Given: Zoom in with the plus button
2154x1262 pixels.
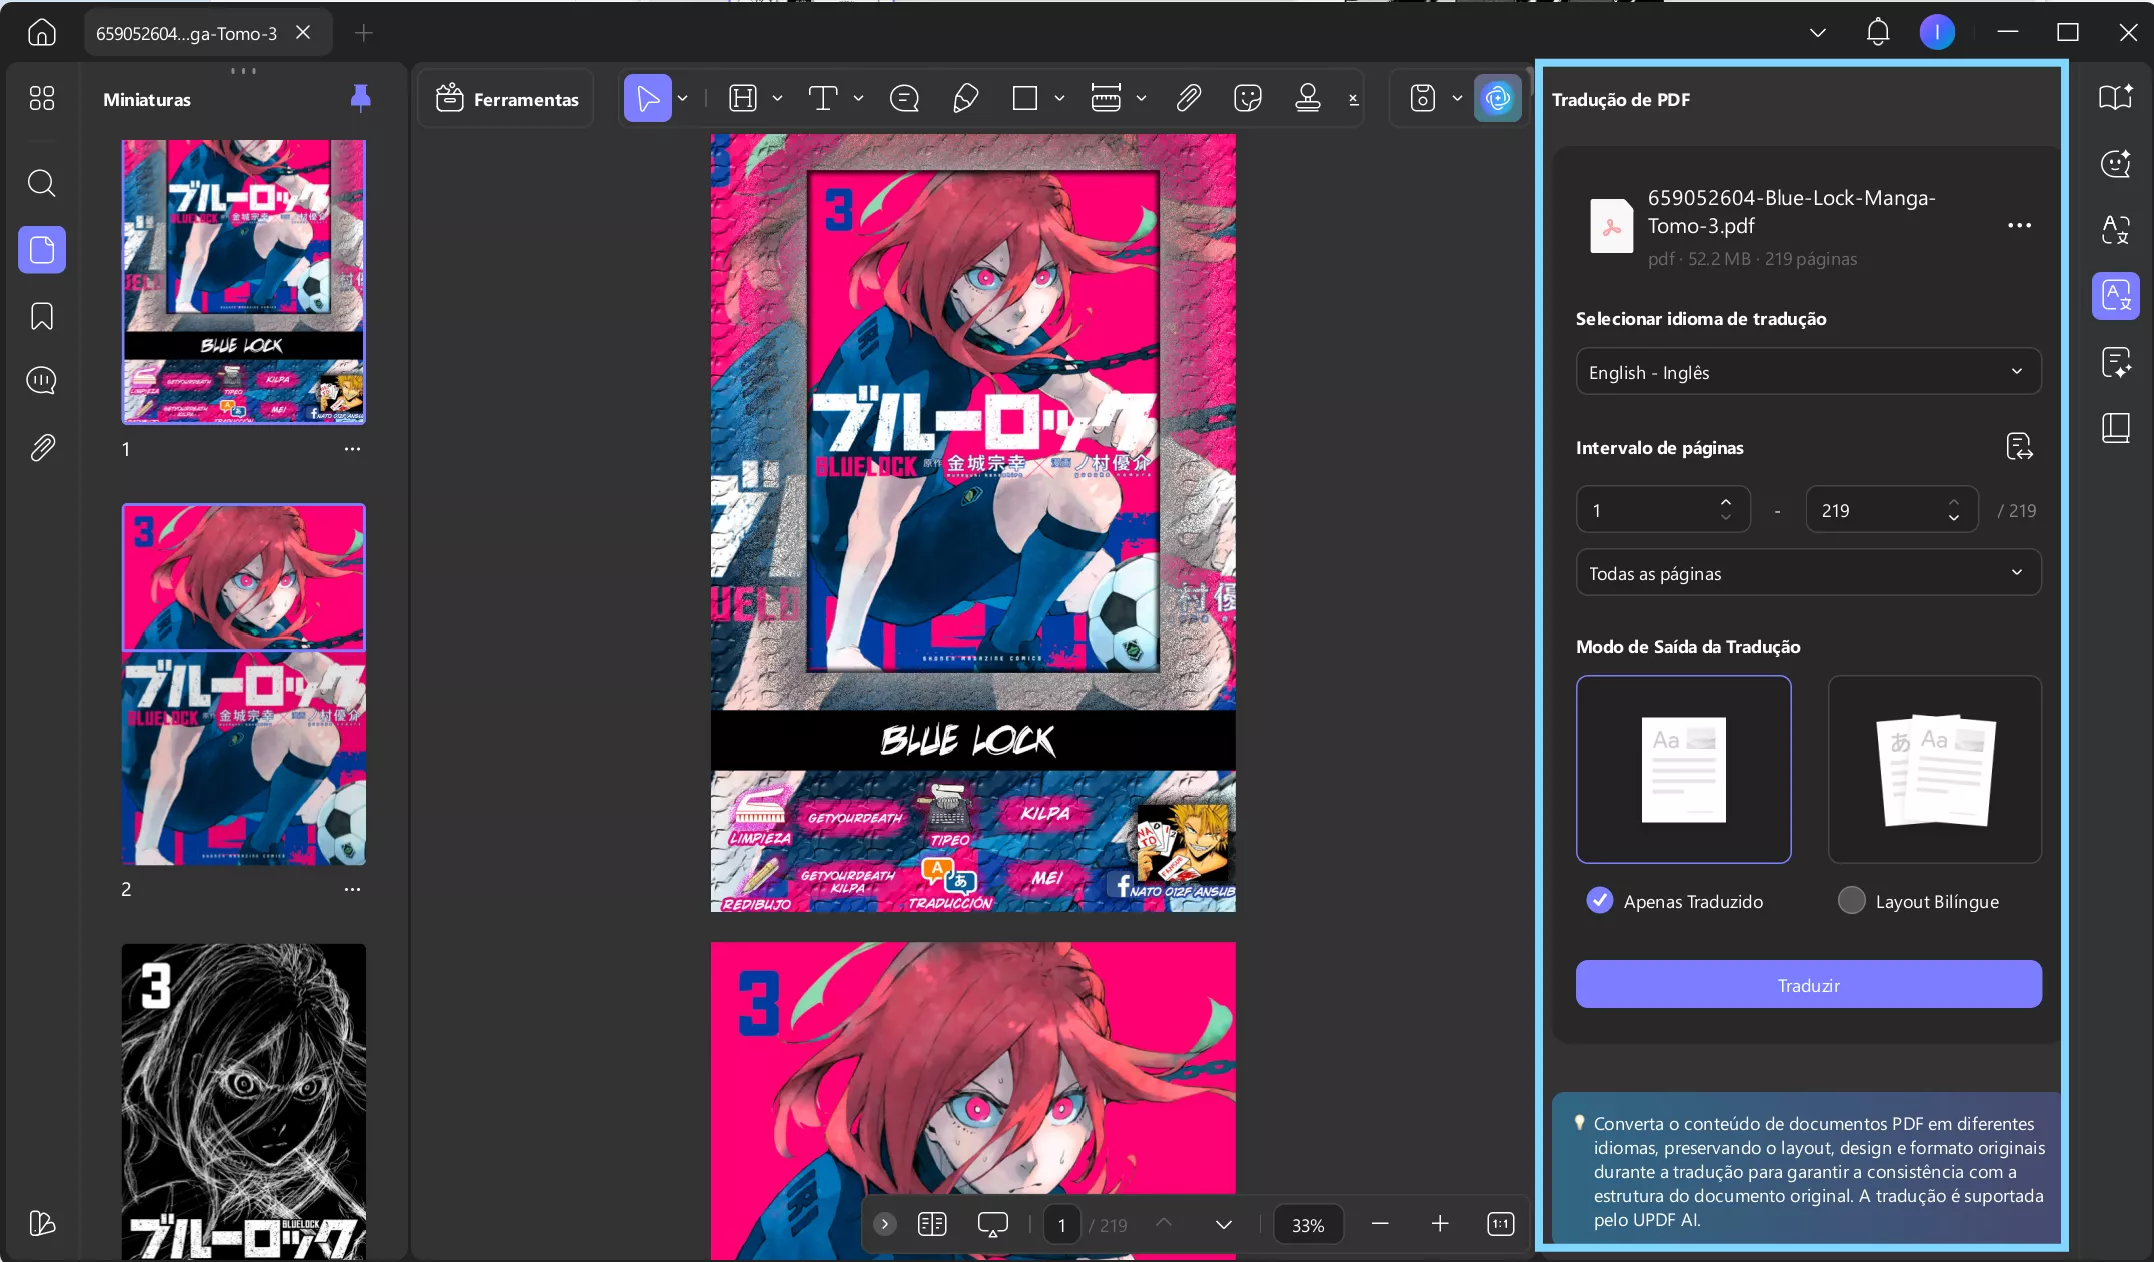Looking at the screenshot, I should (x=1440, y=1224).
